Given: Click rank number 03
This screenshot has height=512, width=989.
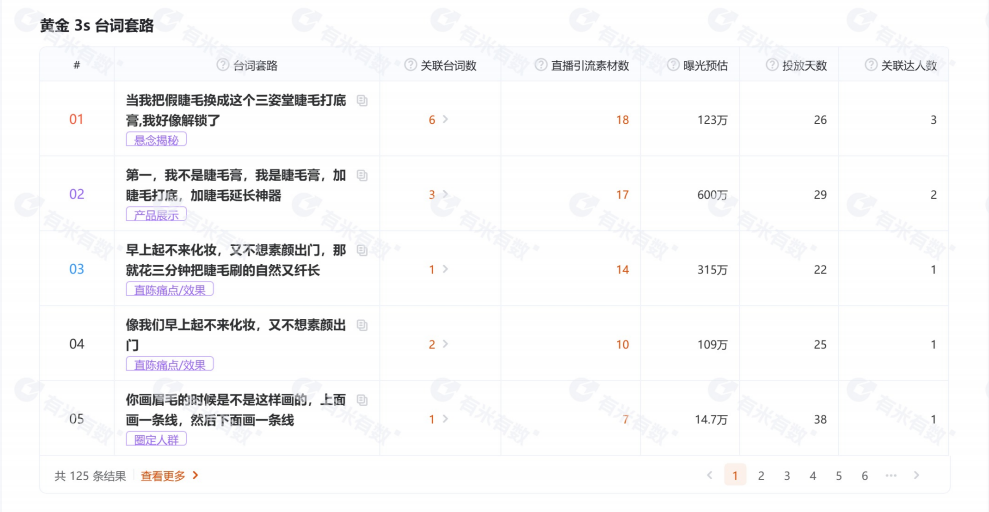Looking at the screenshot, I should point(76,269).
